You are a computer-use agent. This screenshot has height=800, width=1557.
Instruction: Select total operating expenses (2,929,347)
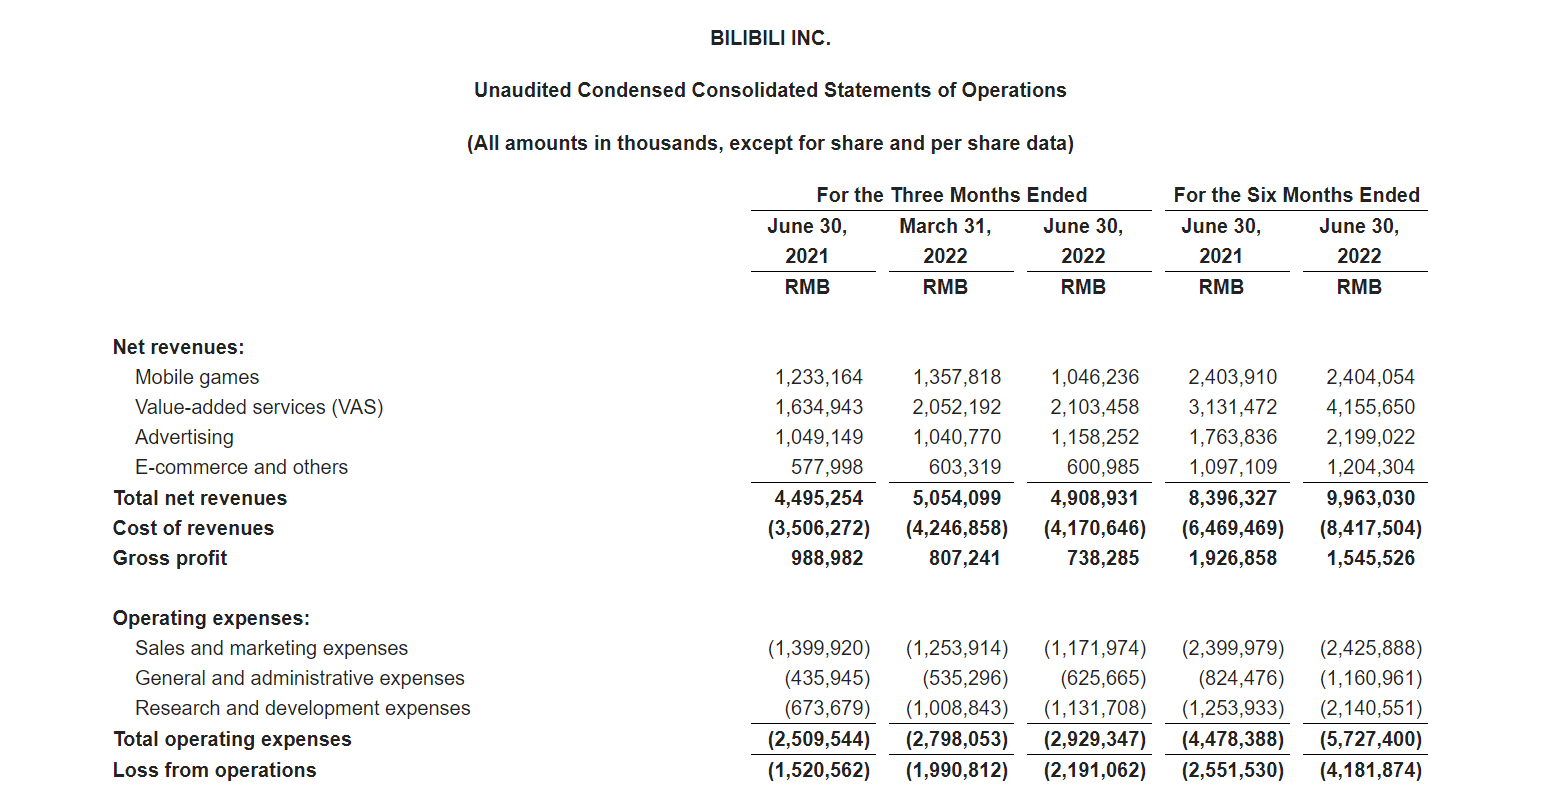pyautogui.click(x=1095, y=739)
